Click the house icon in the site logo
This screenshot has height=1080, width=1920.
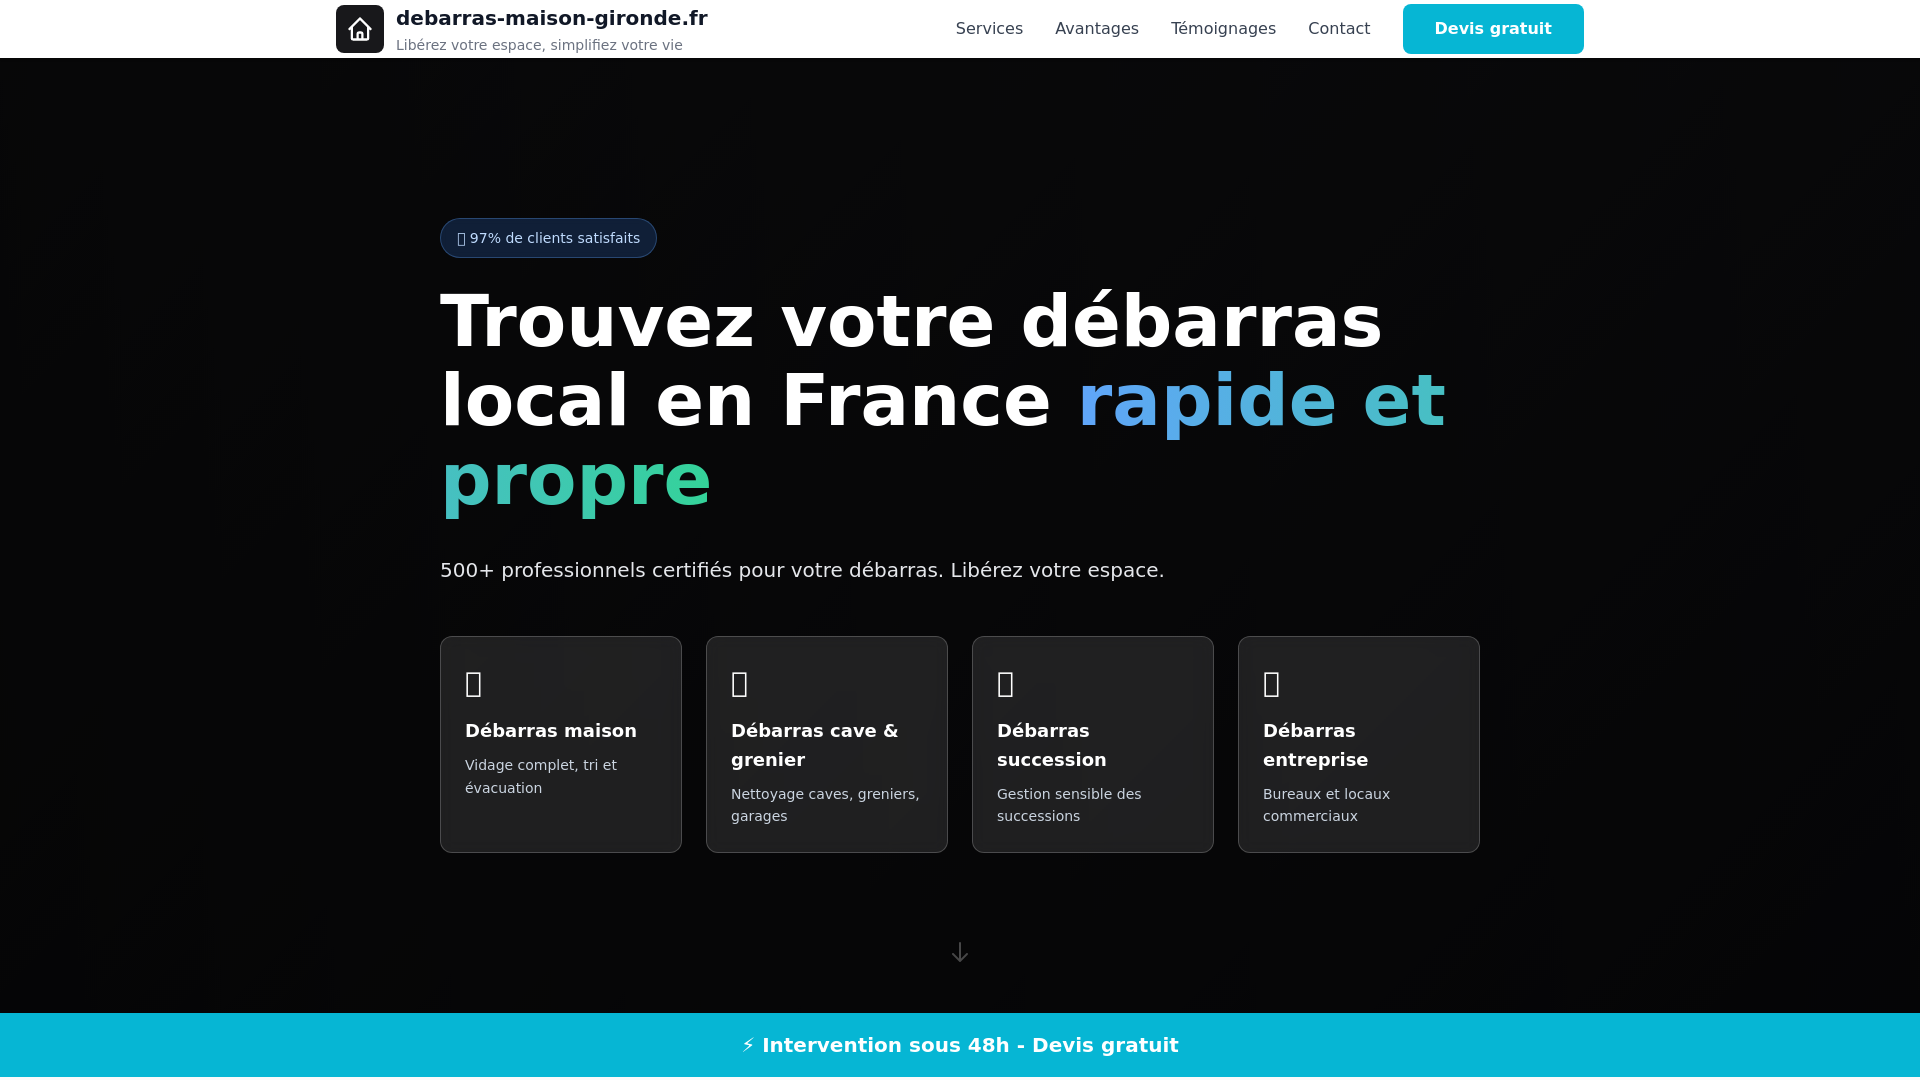point(359,28)
